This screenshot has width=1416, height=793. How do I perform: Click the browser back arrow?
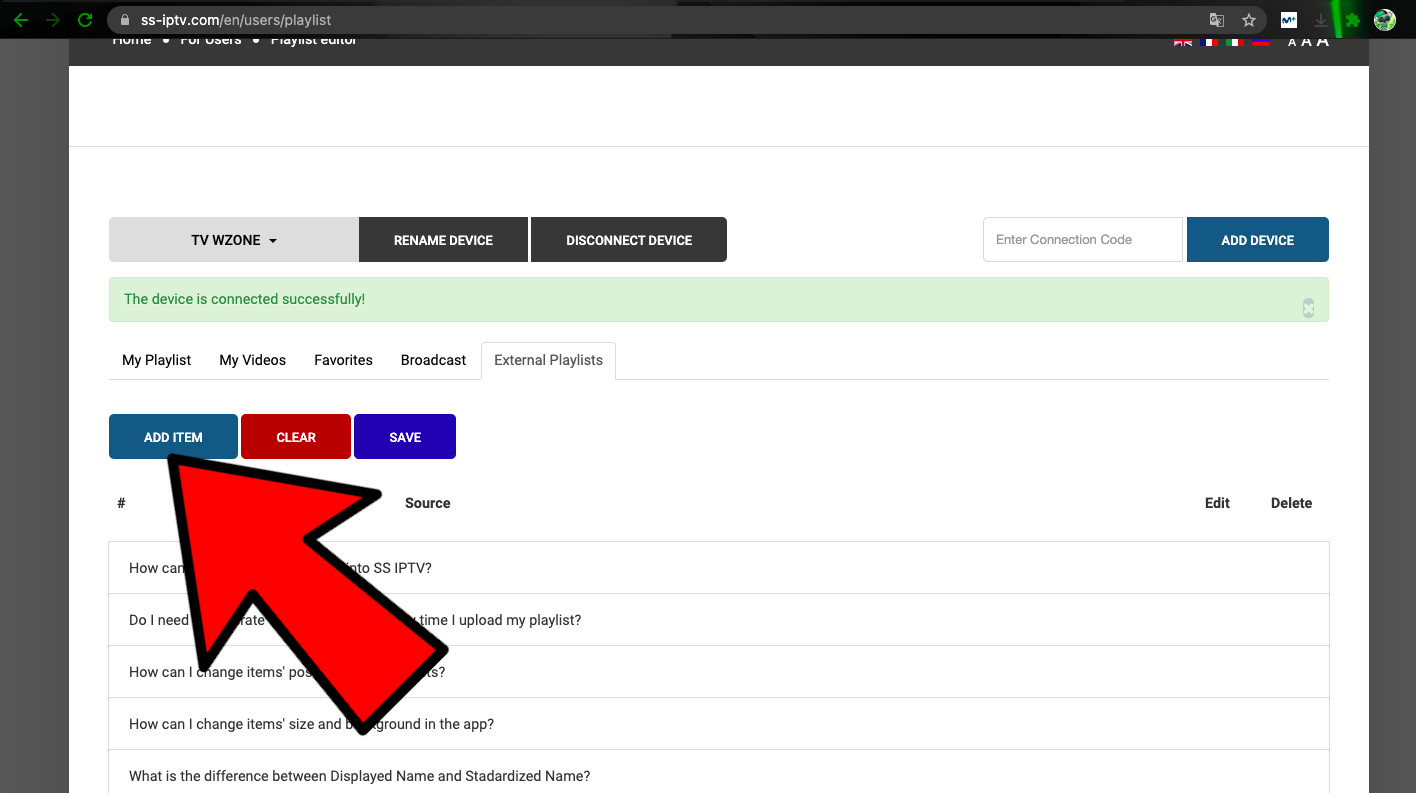click(x=21, y=20)
